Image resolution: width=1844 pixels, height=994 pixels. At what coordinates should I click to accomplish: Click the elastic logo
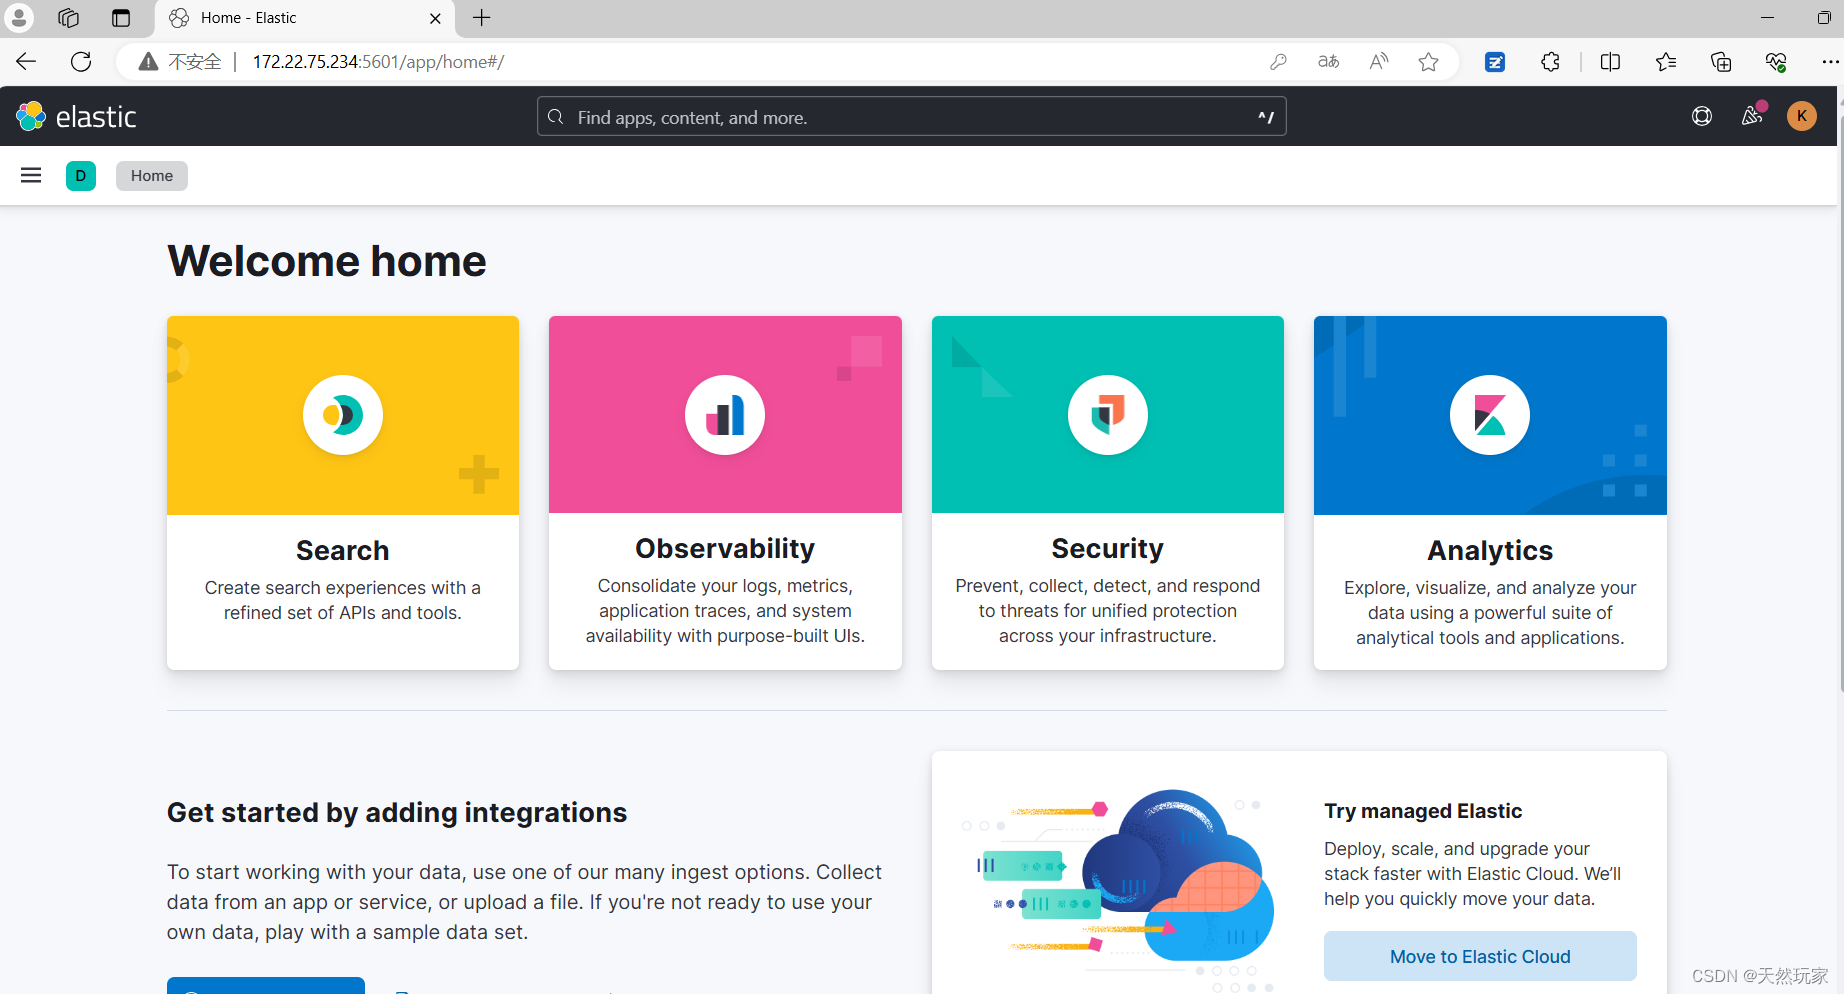tap(77, 117)
